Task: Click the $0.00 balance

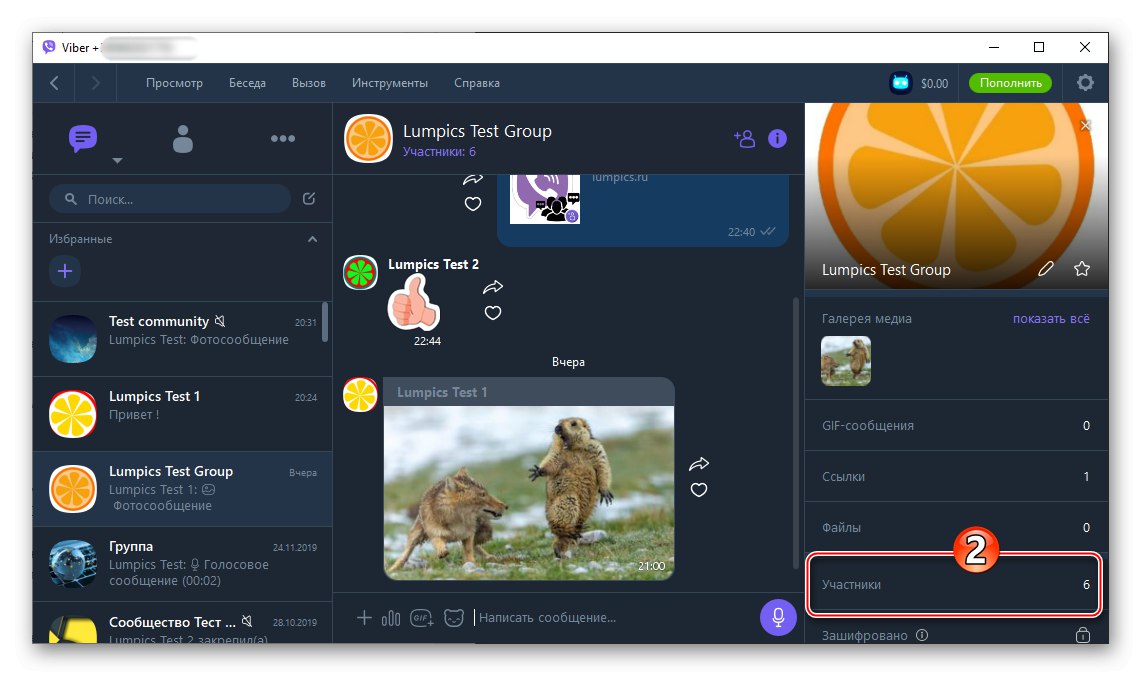Action: [x=934, y=84]
